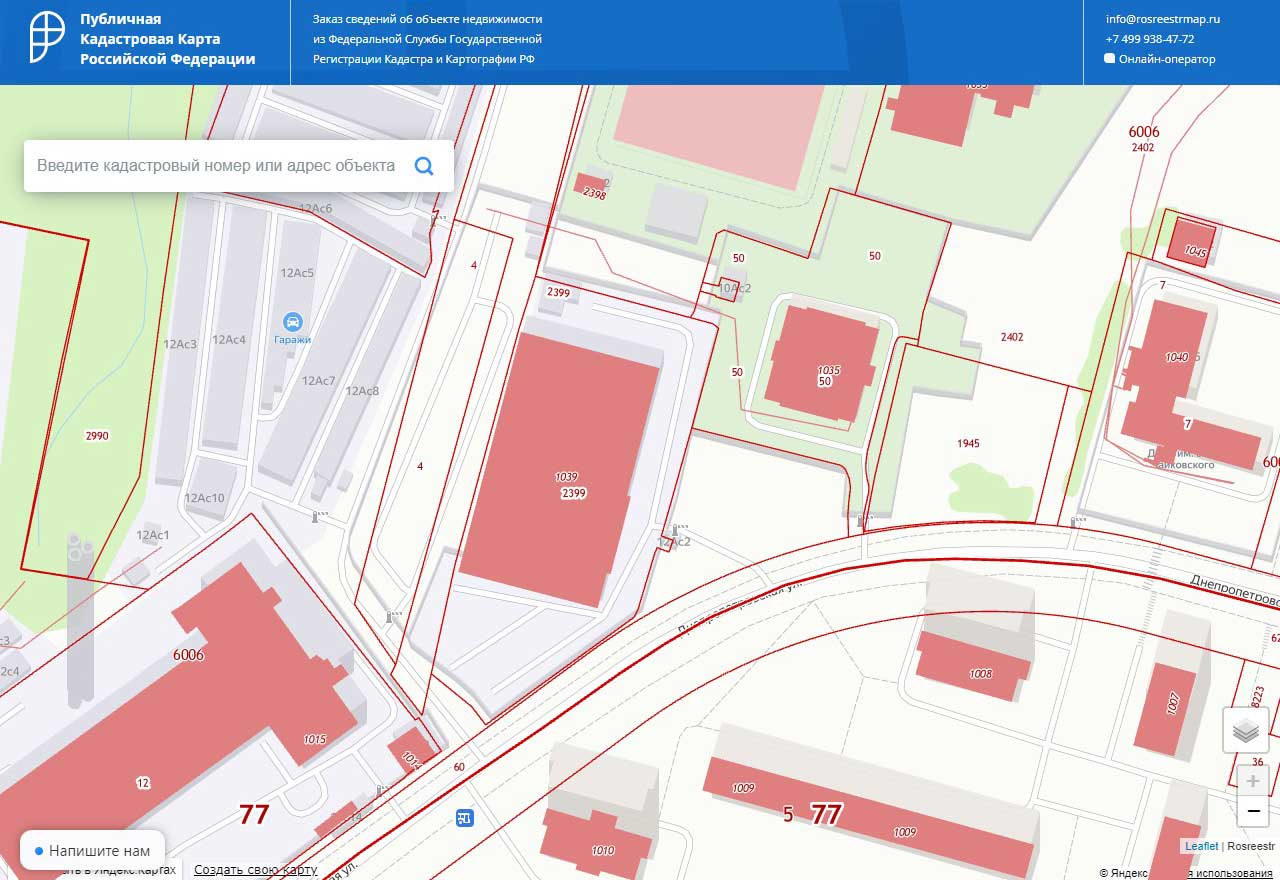The width and height of the screenshot is (1280, 880).
Task: Open the Leaflet attribution link
Action: (x=1201, y=846)
